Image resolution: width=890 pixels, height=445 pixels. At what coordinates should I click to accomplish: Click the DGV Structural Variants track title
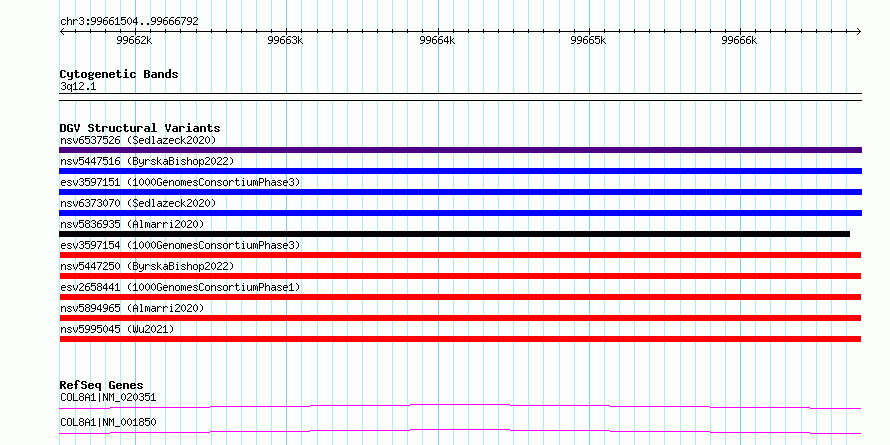(x=140, y=128)
